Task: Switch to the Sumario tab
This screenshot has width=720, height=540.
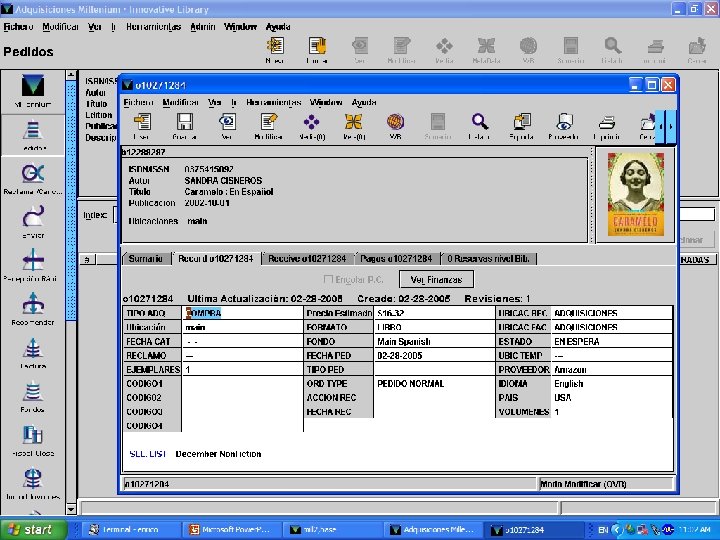Action: pos(145,258)
